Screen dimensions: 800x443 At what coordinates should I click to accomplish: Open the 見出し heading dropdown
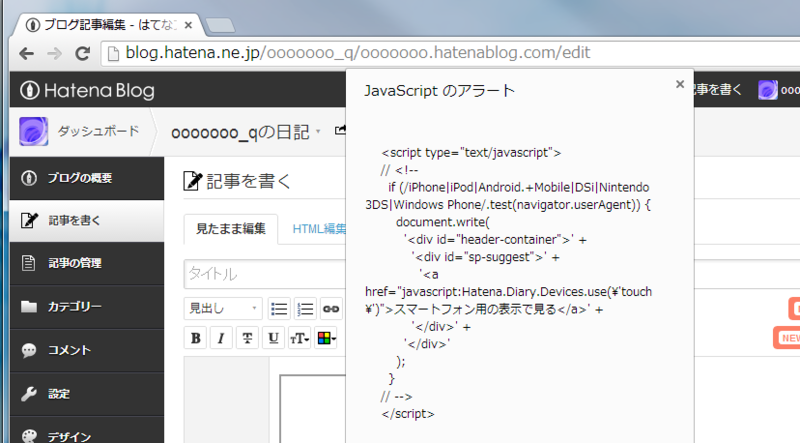(223, 308)
